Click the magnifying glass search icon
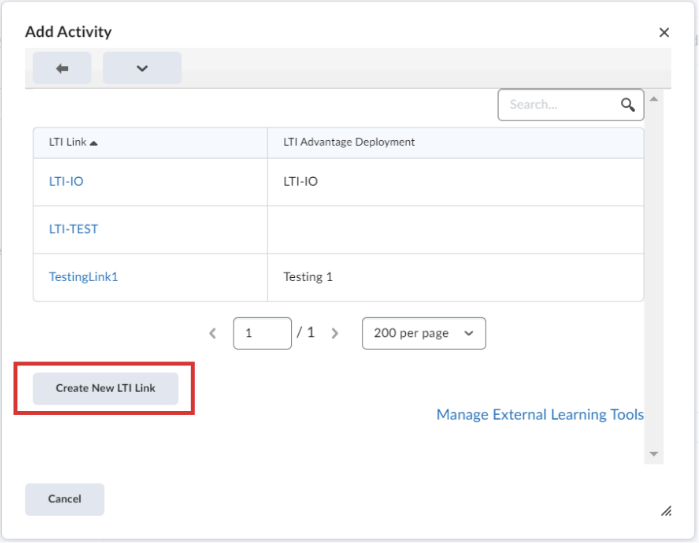This screenshot has height=543, width=699. [628, 105]
